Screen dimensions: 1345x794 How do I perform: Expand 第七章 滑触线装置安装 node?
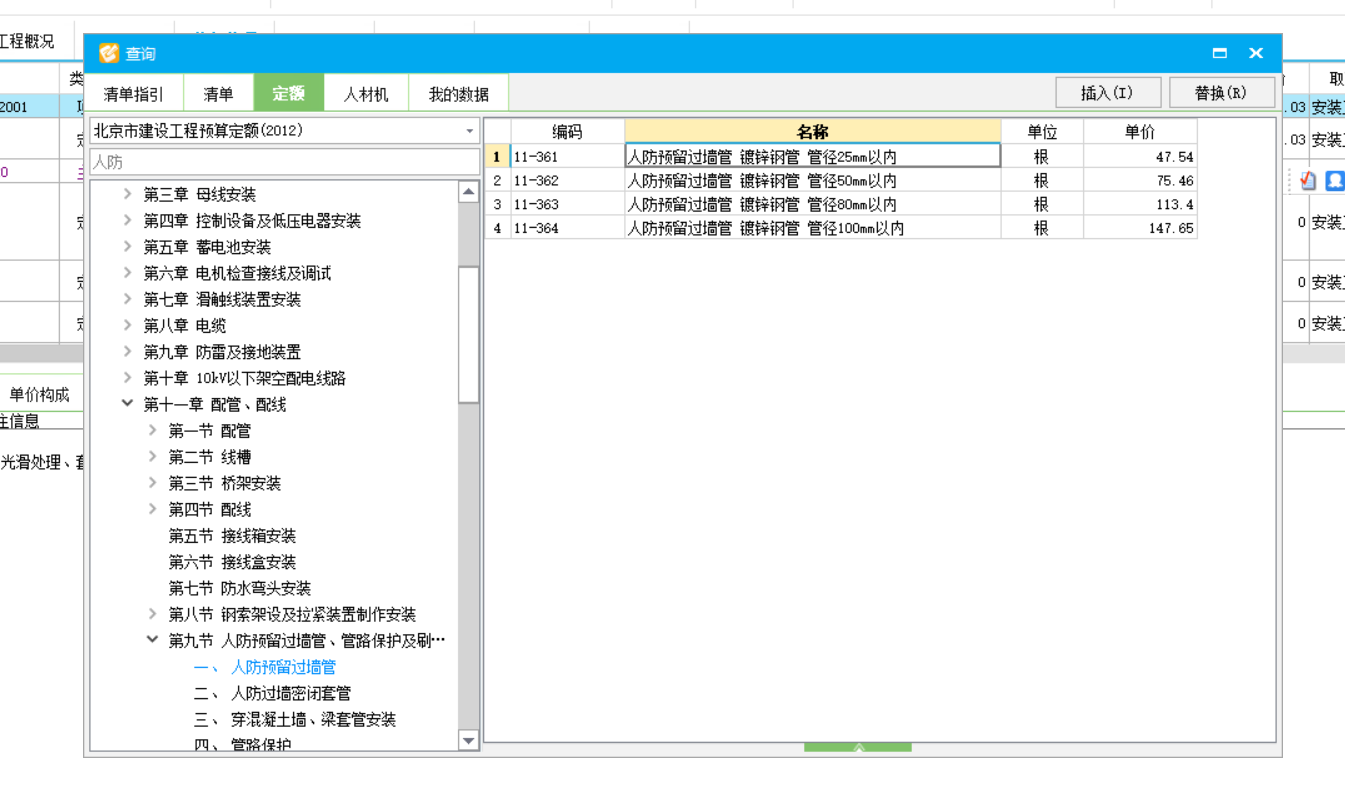[x=127, y=299]
